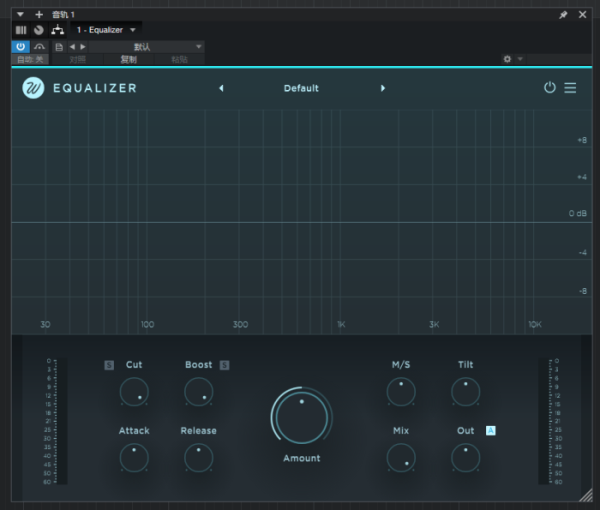The height and width of the screenshot is (510, 600).
Task: Click the output level meter
Action: [545, 421]
